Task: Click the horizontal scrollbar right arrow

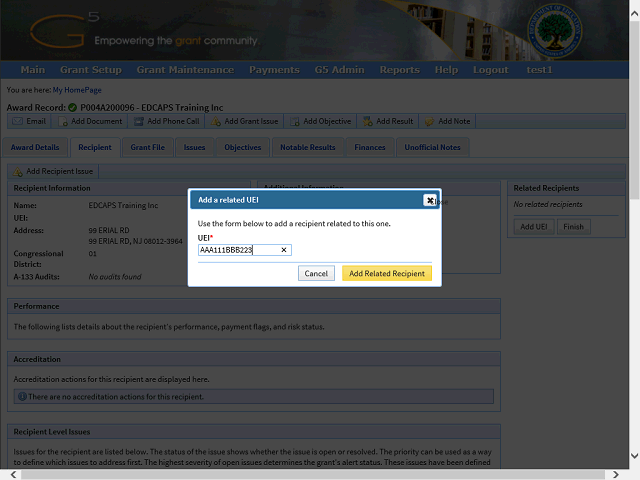Action: click(616, 474)
